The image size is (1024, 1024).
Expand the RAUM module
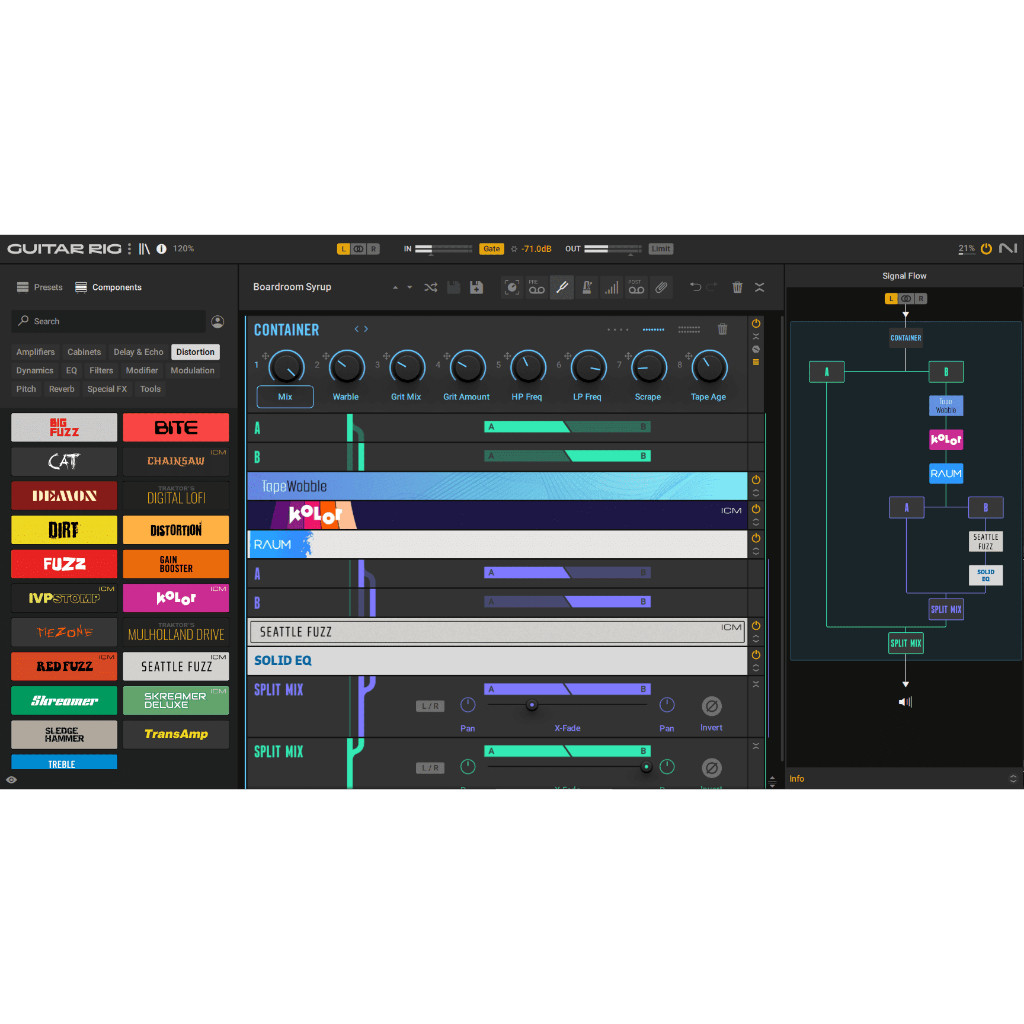(756, 551)
